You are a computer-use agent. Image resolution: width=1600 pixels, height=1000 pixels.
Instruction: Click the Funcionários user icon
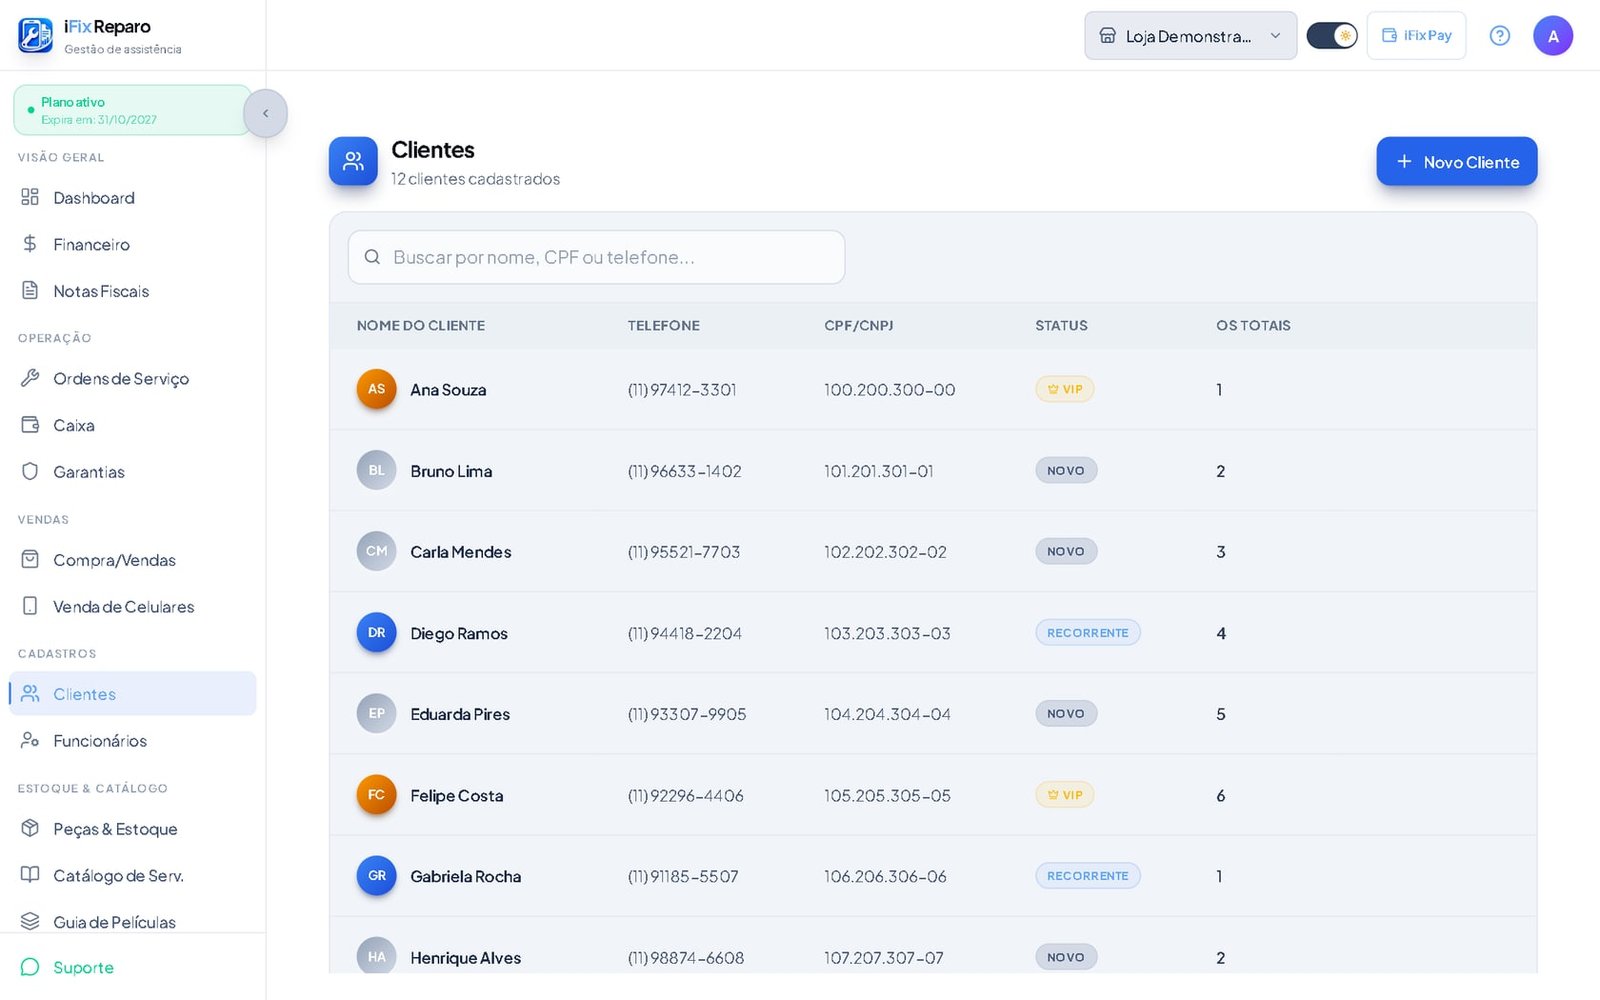30,740
